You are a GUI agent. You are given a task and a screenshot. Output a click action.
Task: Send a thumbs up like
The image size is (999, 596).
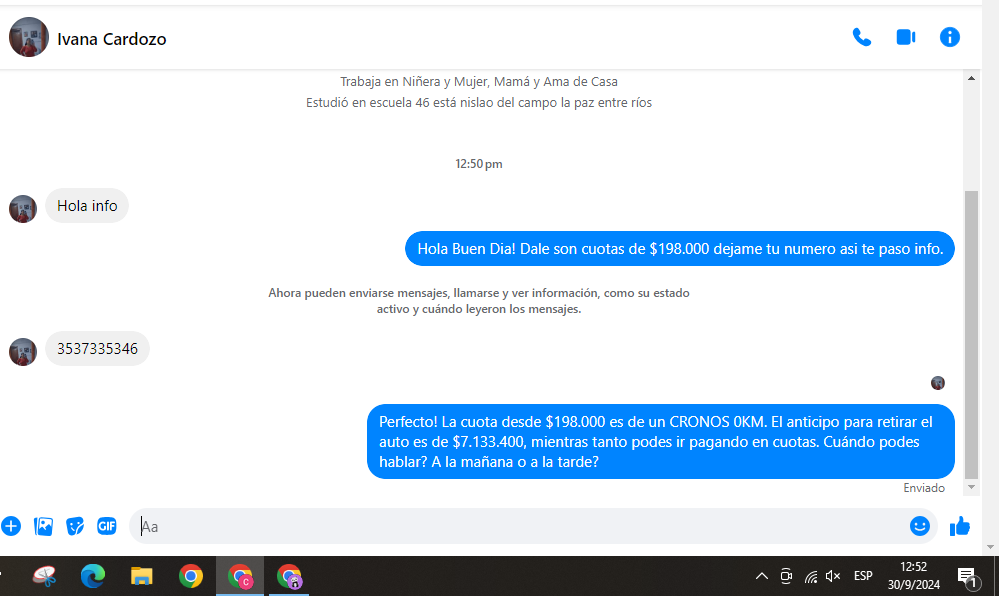[959, 527]
